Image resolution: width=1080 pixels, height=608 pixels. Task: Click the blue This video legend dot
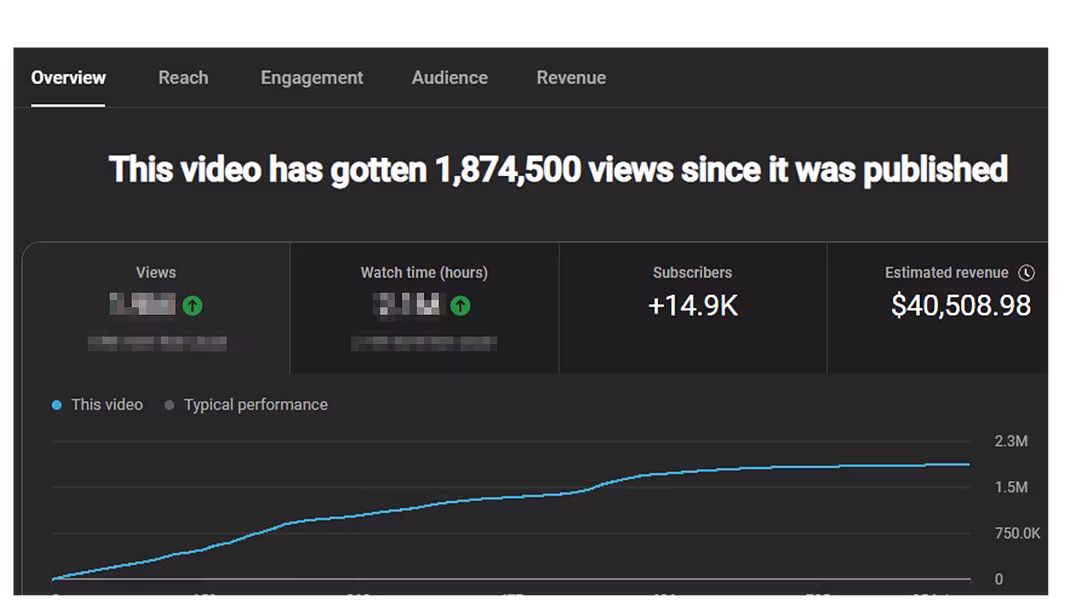point(57,405)
